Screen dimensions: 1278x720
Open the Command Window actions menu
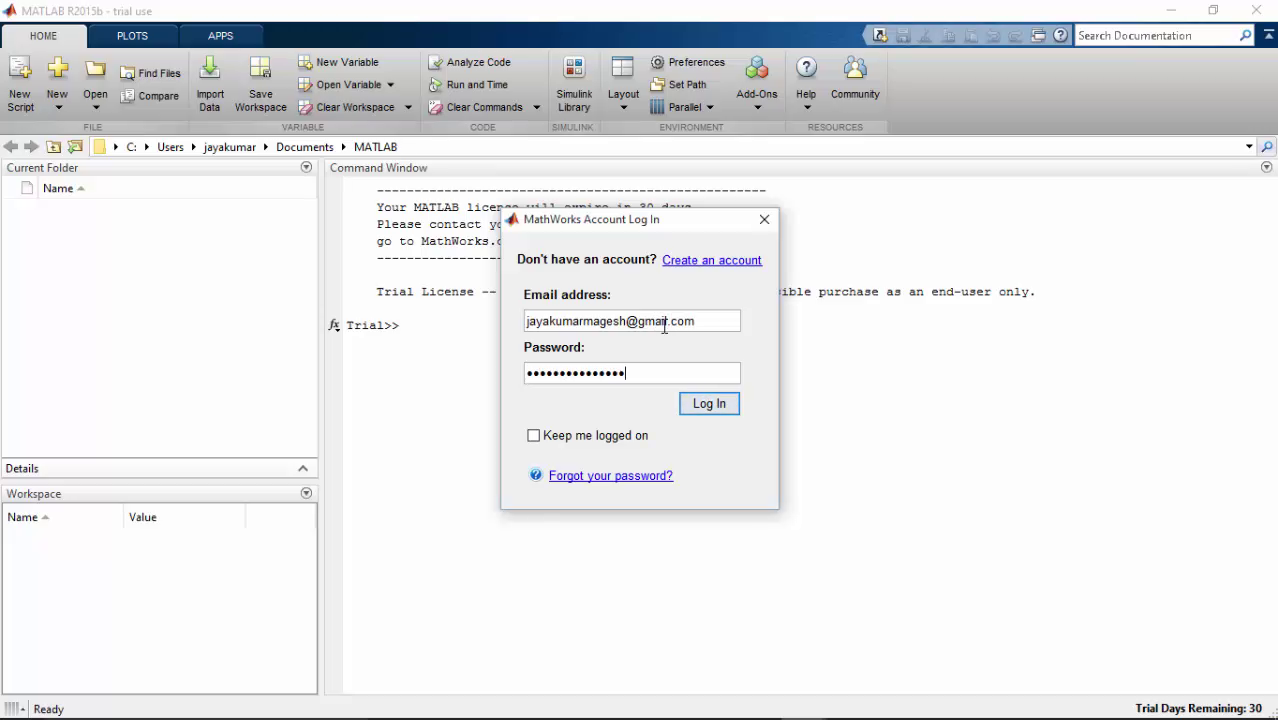[x=1267, y=168]
